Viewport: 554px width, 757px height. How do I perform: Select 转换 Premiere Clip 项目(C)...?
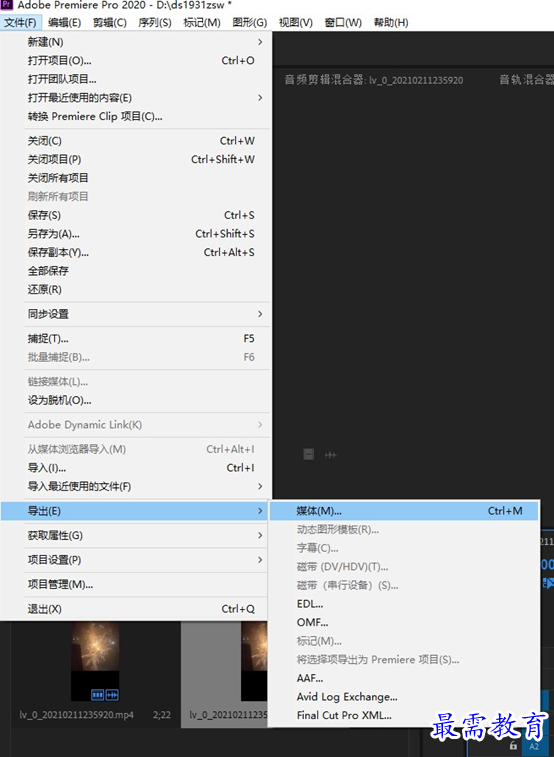click(135, 116)
